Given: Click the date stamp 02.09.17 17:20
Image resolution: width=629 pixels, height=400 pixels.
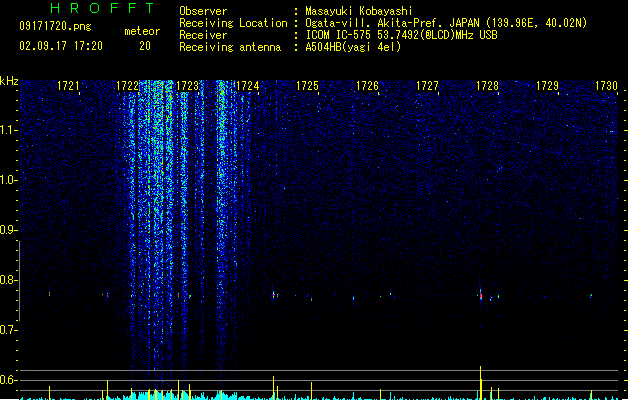Looking at the screenshot, I should tap(61, 46).
